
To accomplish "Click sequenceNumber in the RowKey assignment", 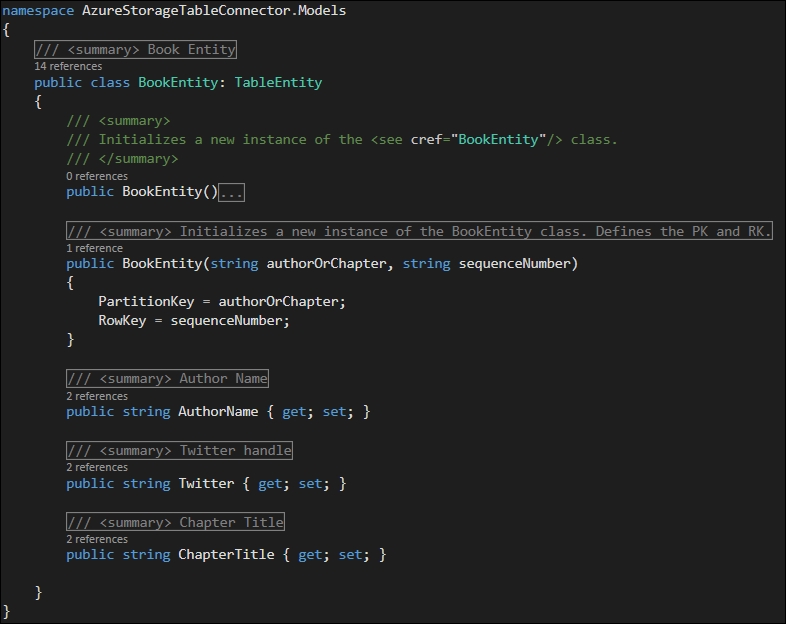I will 227,321.
